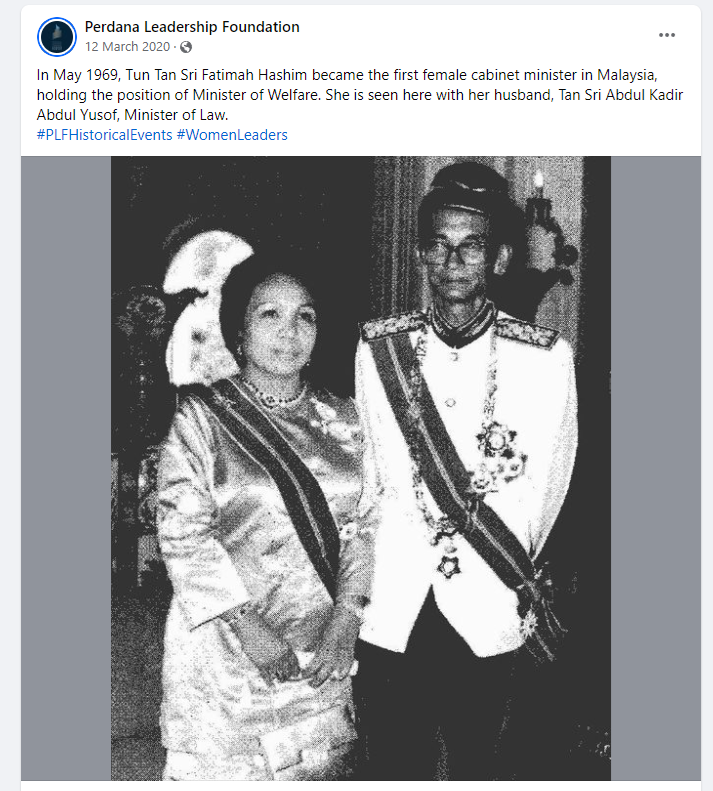Follow the #WomenLeaders hashtag
The width and height of the screenshot is (713, 791).
click(232, 135)
